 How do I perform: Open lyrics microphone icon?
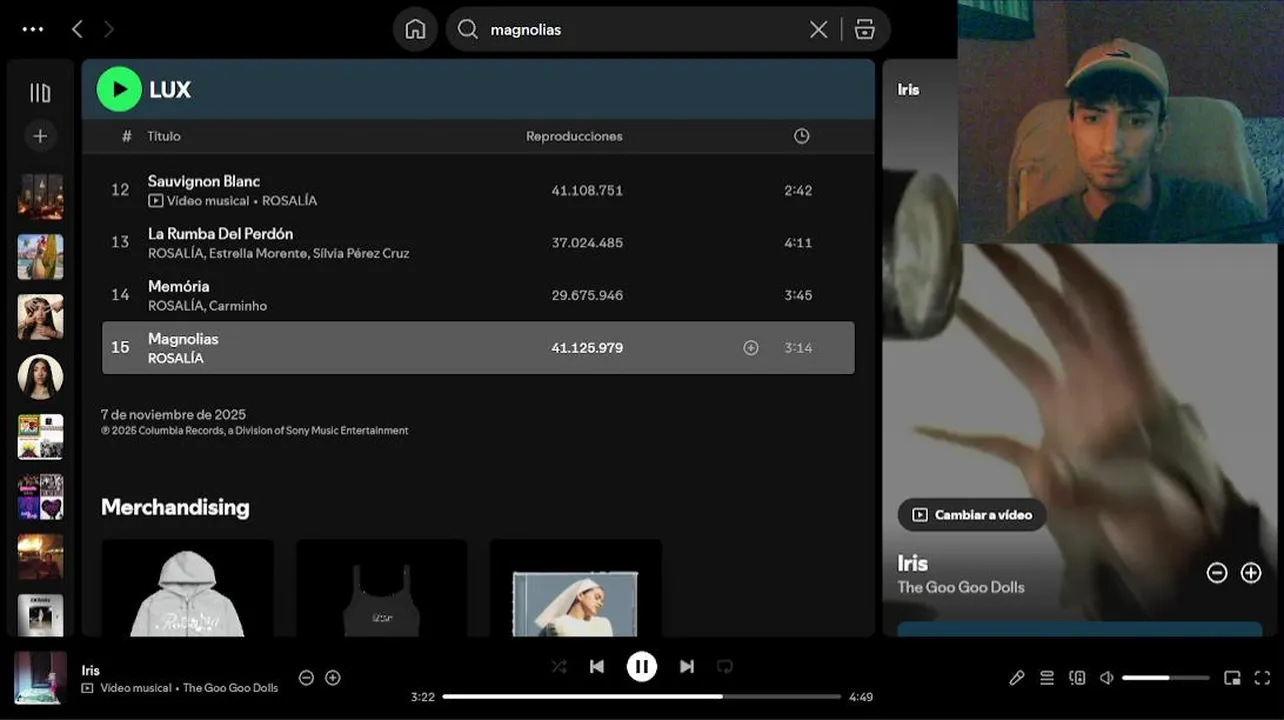coord(1017,678)
